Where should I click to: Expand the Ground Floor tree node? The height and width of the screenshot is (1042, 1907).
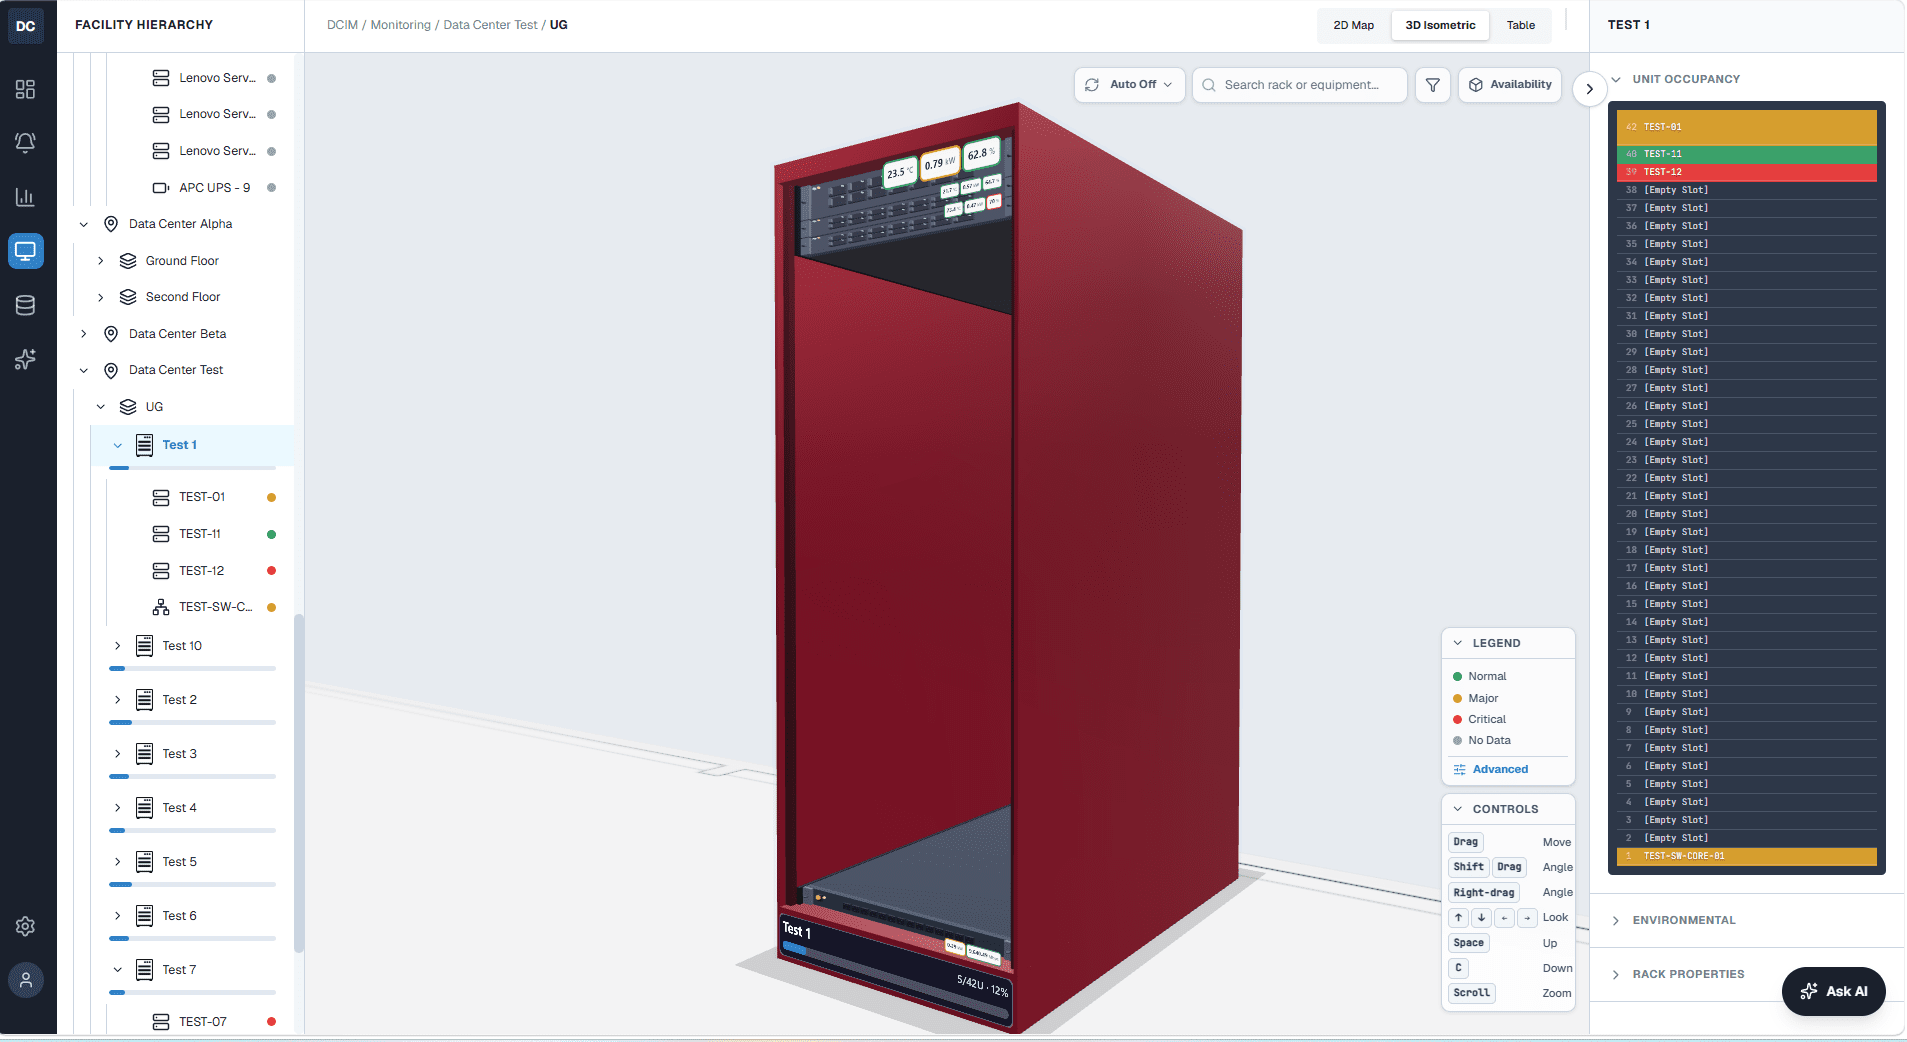pos(100,261)
